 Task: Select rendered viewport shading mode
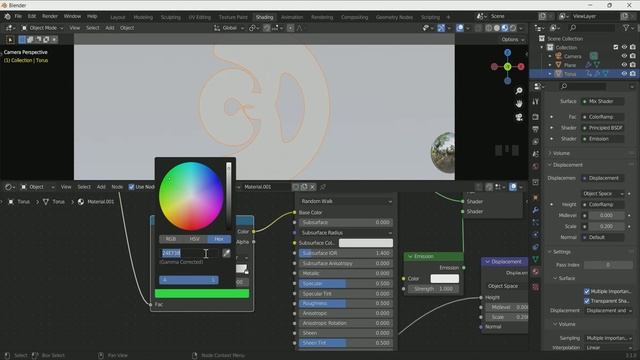[513, 28]
